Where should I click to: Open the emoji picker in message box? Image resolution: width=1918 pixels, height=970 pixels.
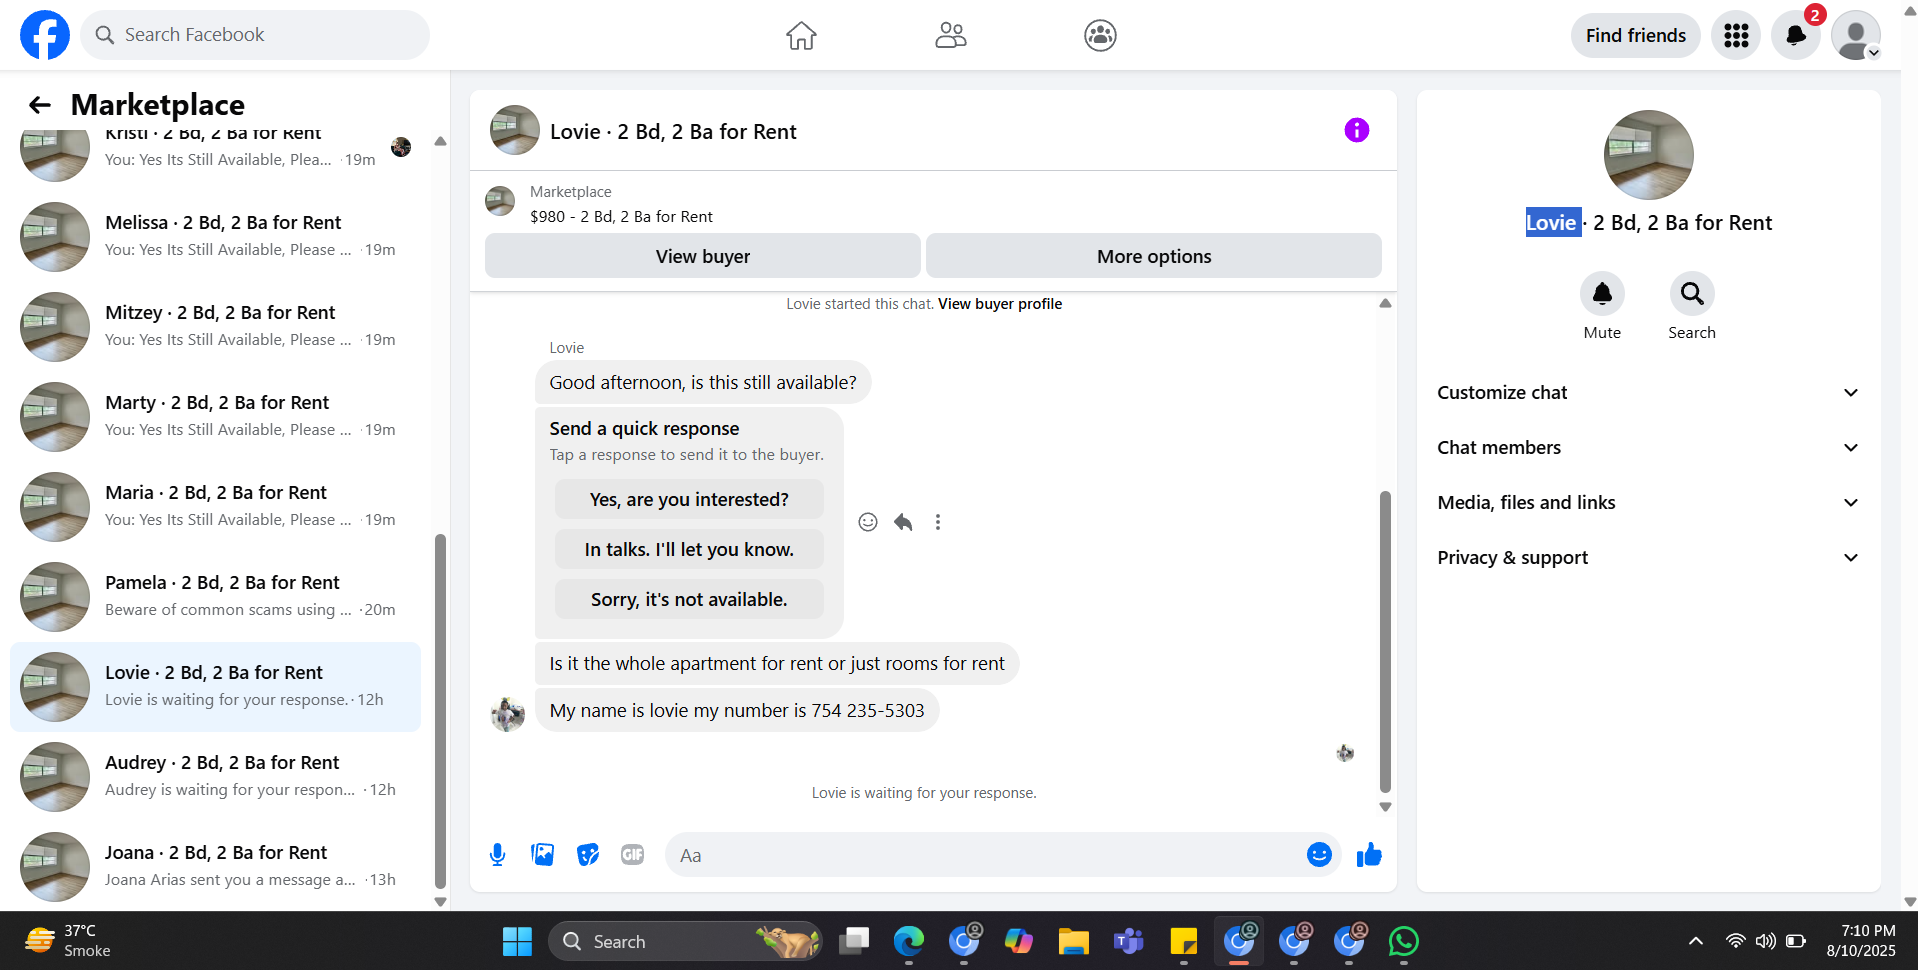pos(1319,855)
